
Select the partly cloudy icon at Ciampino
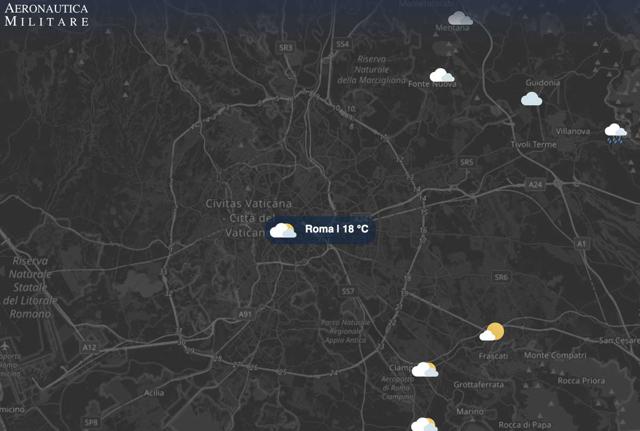pyautogui.click(x=425, y=369)
